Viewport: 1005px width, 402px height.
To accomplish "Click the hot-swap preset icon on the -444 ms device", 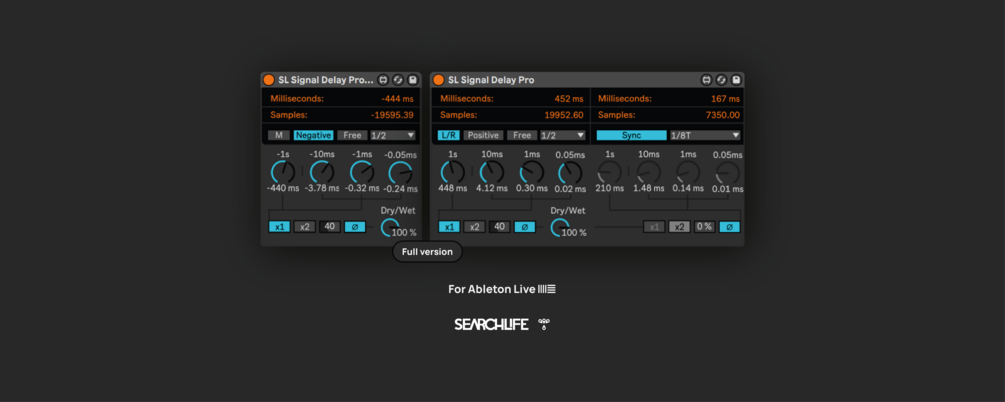I will click(x=398, y=80).
